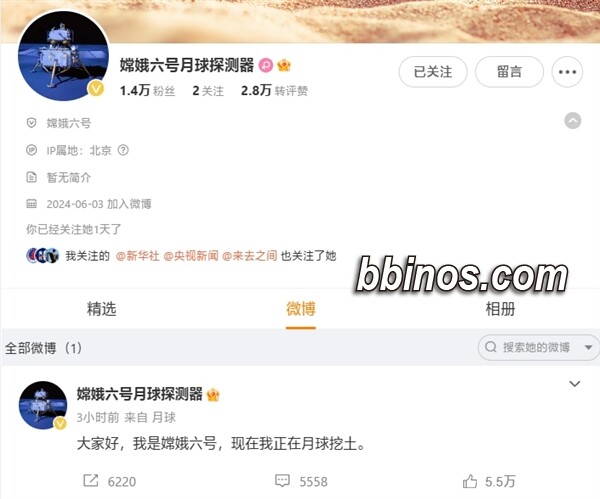Viewport: 600px width, 499px height.
Task: Select the 微博 tab
Action: [301, 309]
